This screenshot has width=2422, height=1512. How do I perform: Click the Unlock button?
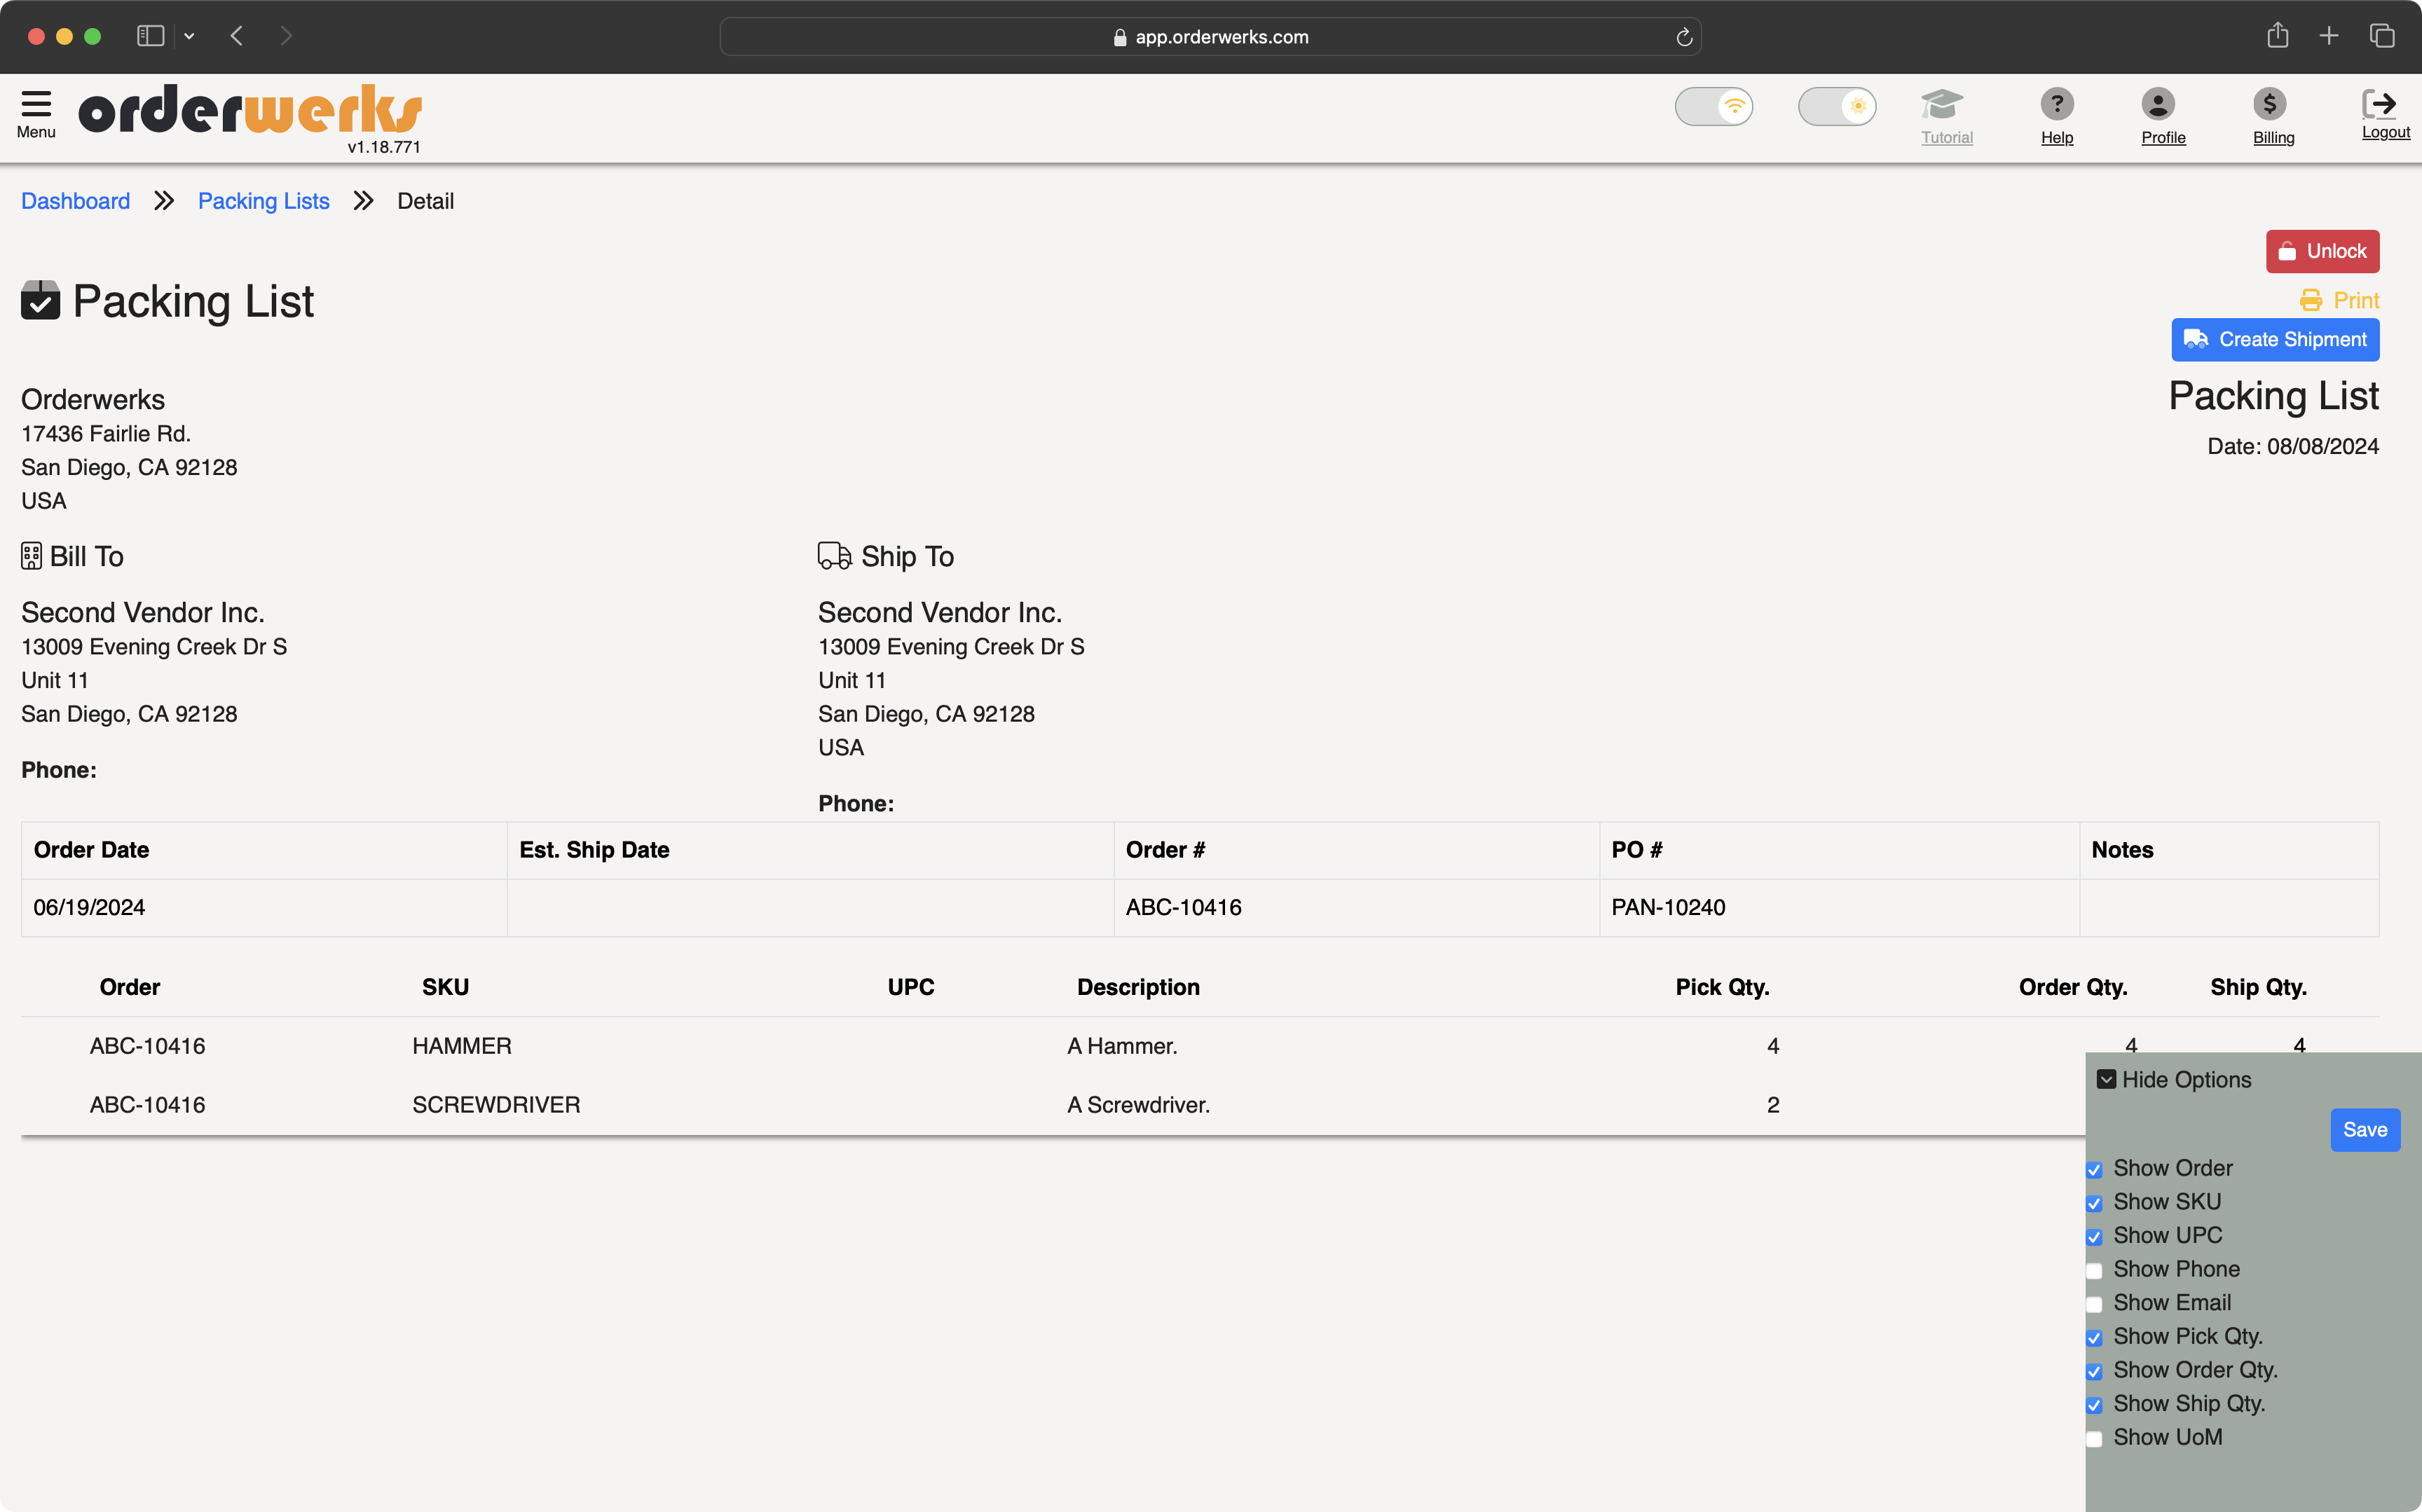[2322, 251]
